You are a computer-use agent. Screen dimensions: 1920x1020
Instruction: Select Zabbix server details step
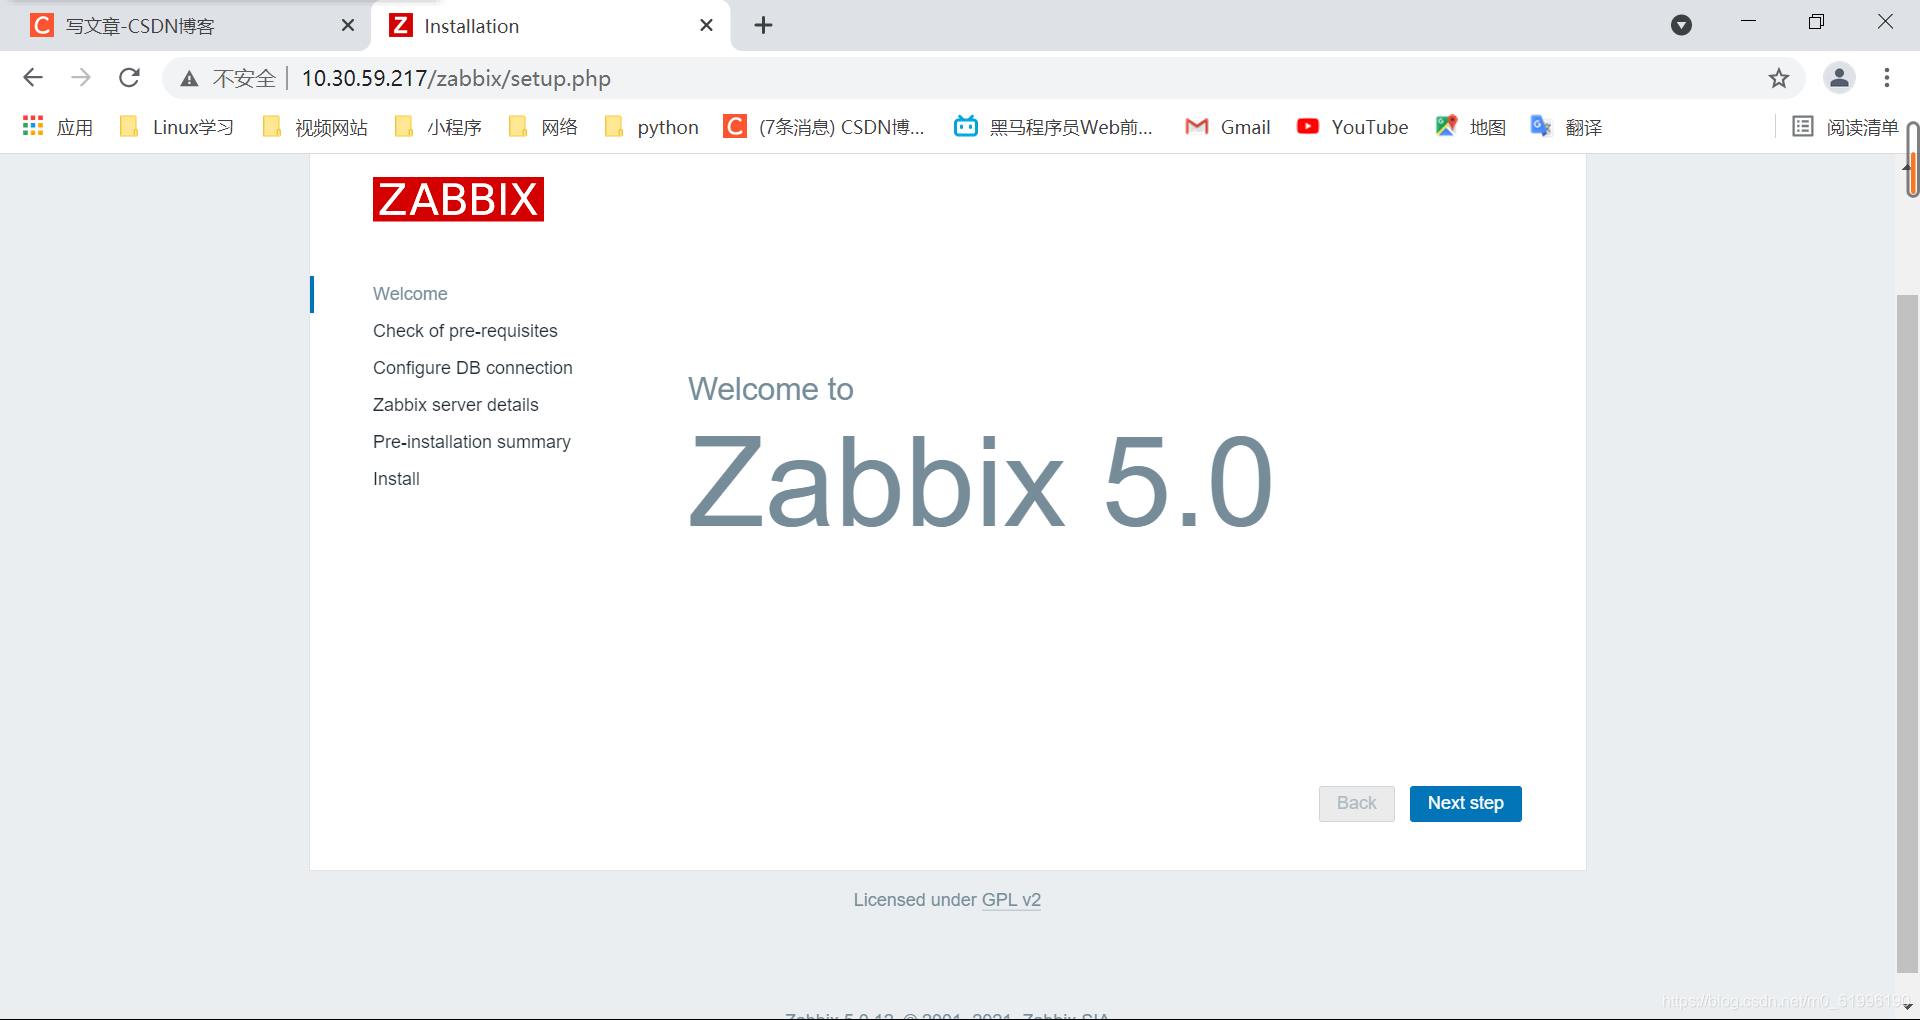tap(455, 405)
